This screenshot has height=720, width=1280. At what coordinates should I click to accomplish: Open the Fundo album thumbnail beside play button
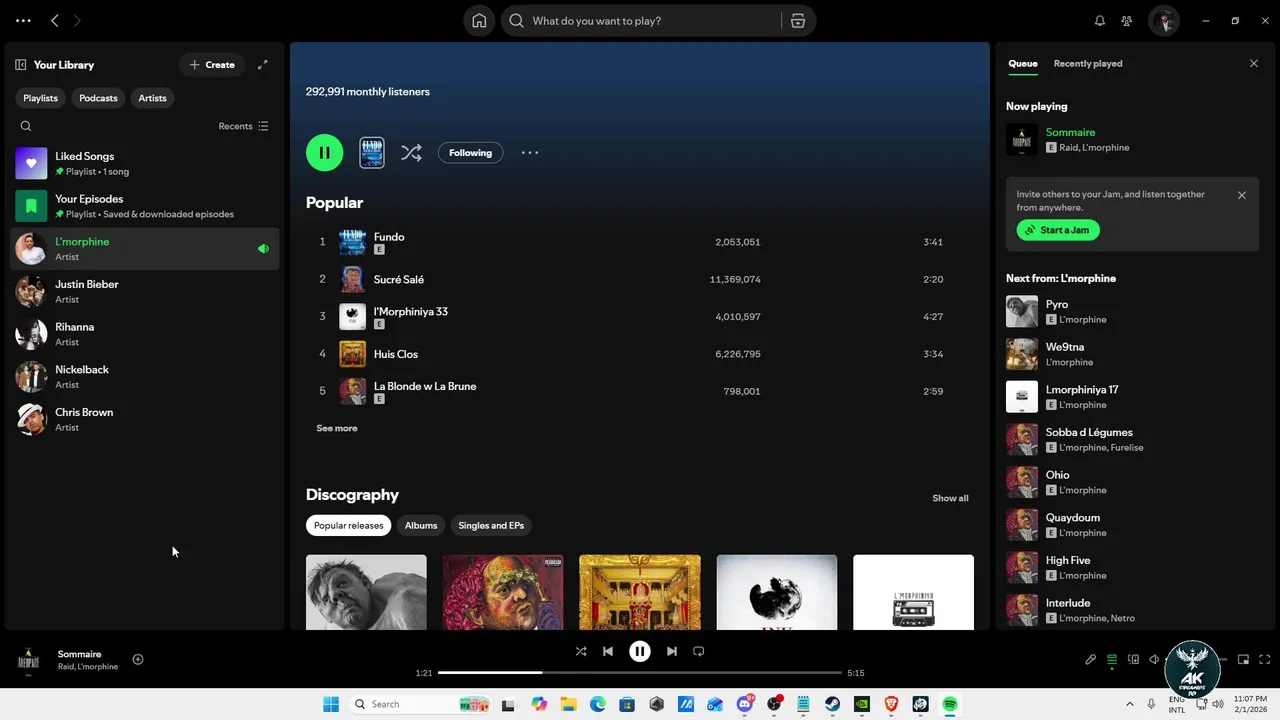point(372,153)
